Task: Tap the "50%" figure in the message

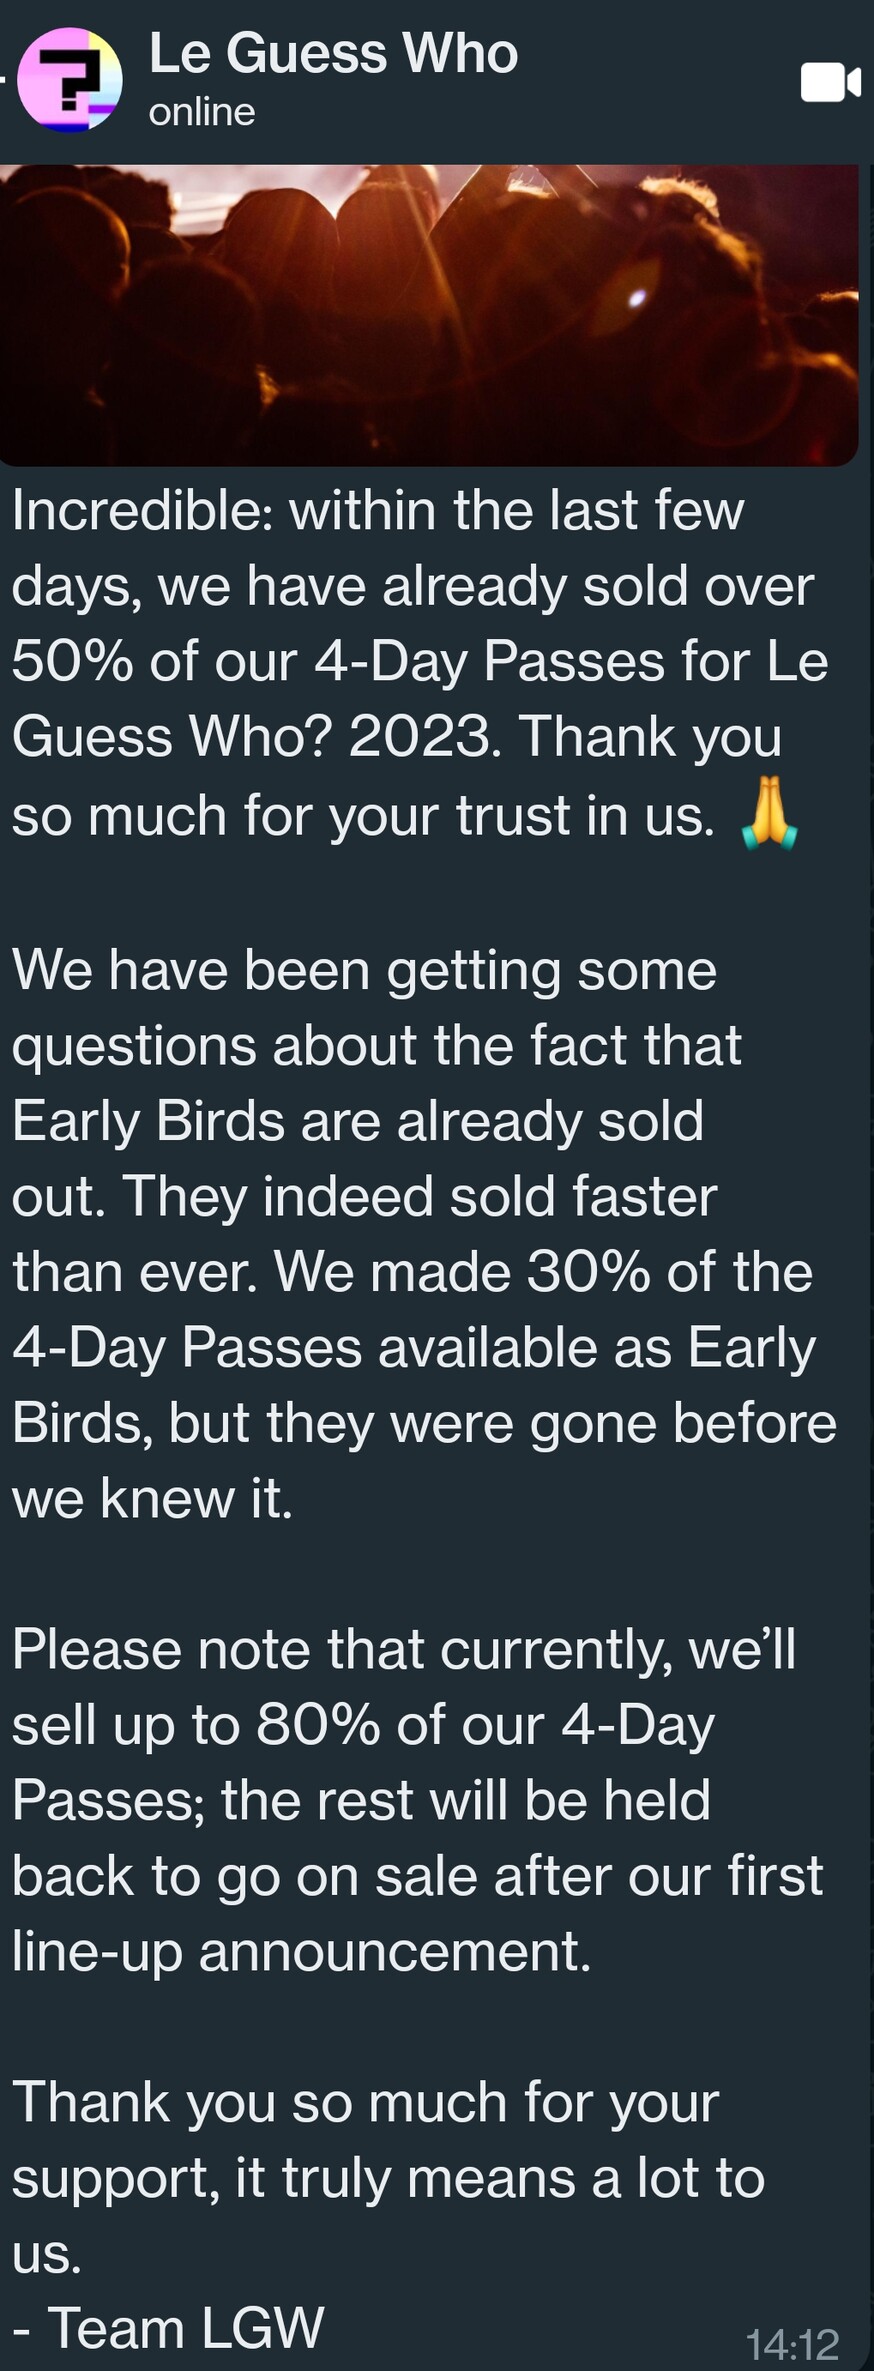Action: point(72,662)
